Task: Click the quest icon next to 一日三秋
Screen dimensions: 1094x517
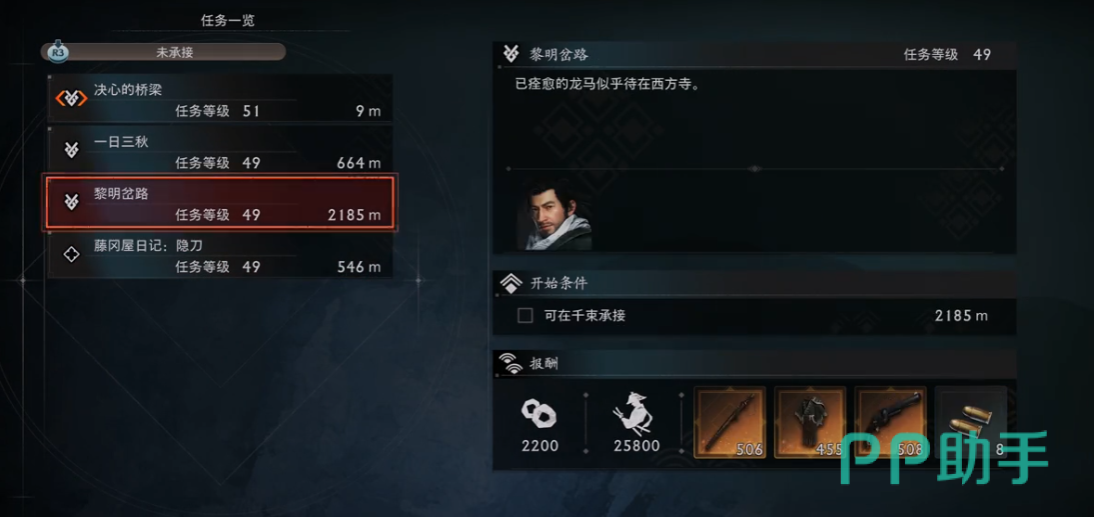Action: click(x=70, y=150)
